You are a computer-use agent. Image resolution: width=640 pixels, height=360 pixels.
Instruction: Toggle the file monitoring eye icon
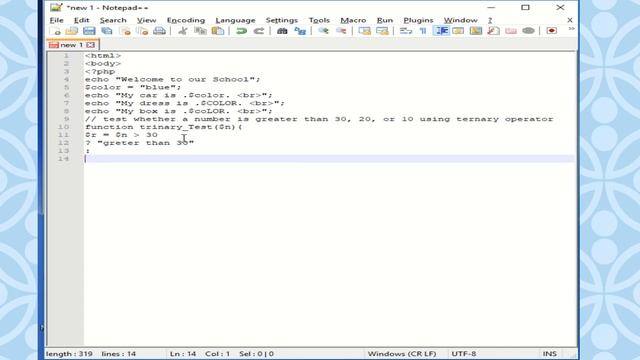click(529, 31)
